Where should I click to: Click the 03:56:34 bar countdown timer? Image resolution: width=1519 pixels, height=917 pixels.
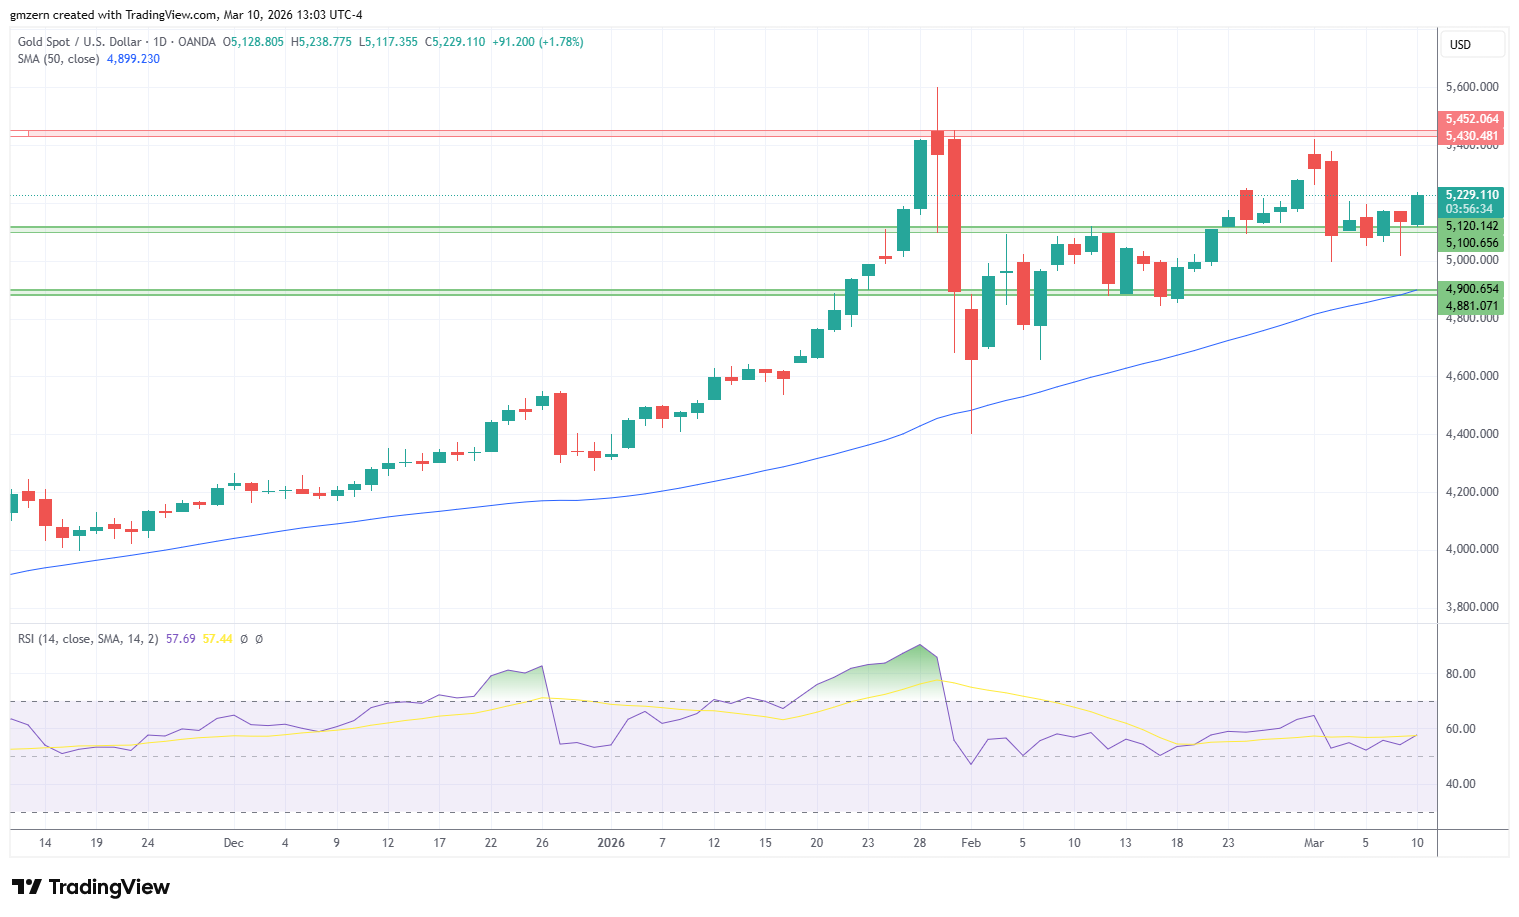click(1471, 209)
